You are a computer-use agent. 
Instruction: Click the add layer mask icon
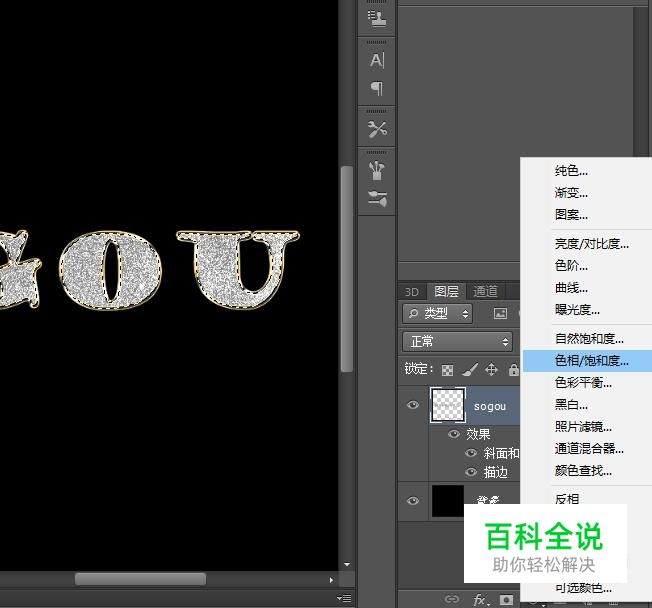click(x=506, y=599)
